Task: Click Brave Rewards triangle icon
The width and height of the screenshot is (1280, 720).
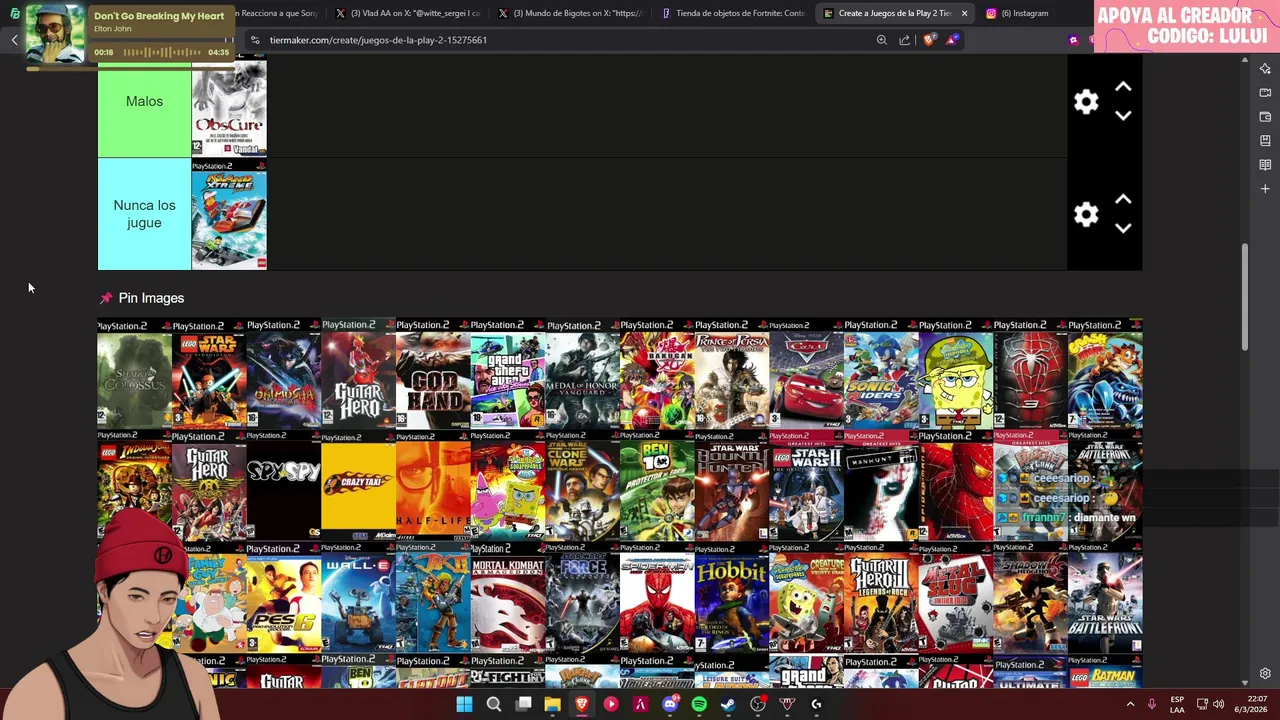Action: click(x=953, y=40)
